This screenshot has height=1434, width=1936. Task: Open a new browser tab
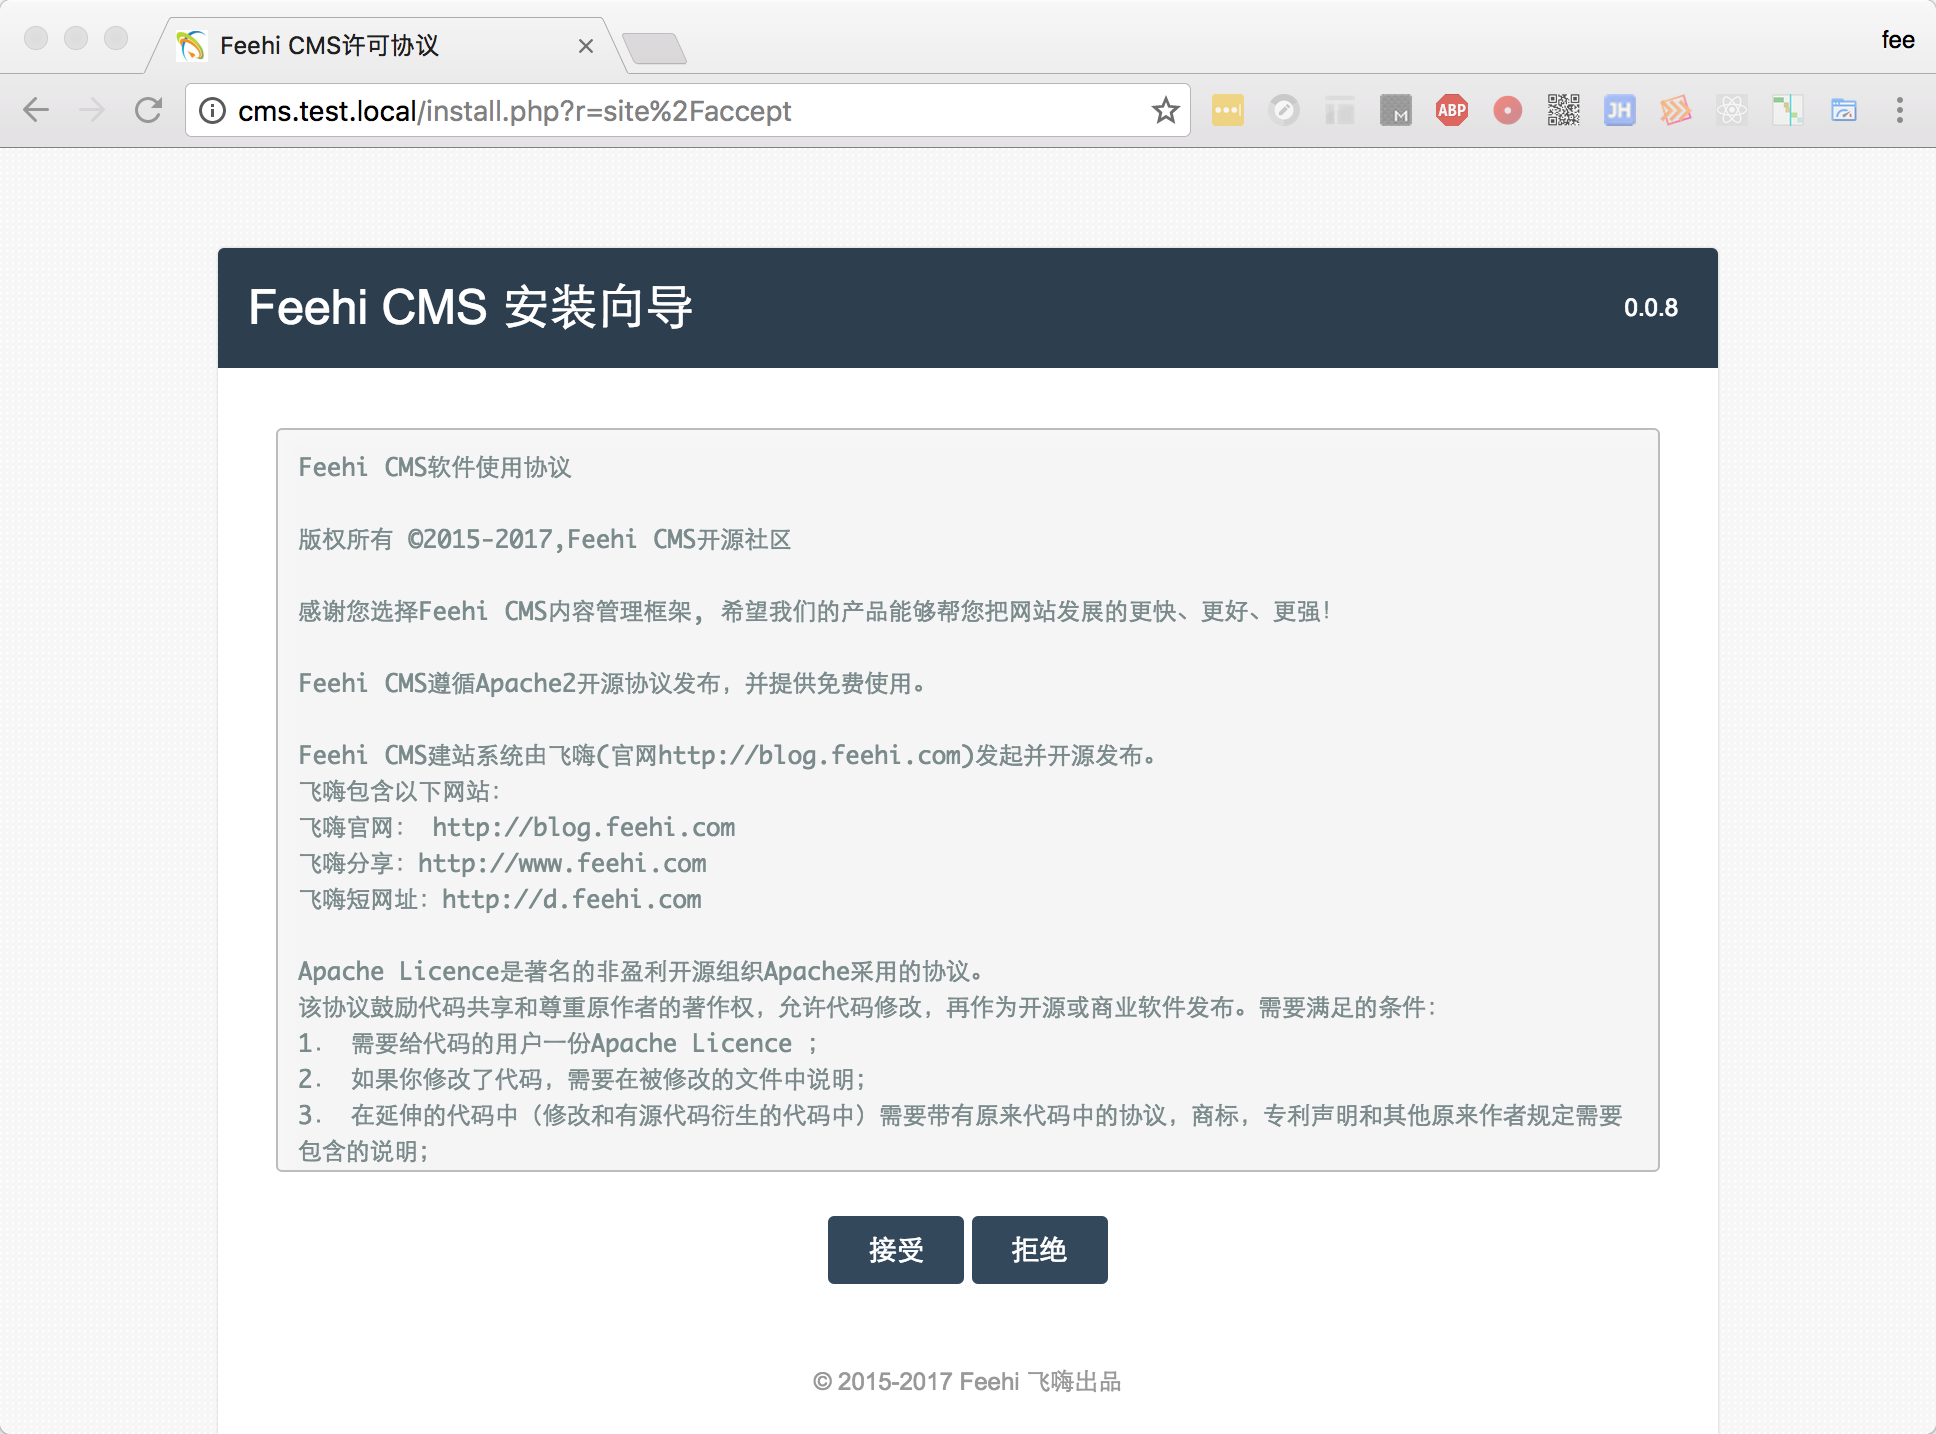point(654,47)
